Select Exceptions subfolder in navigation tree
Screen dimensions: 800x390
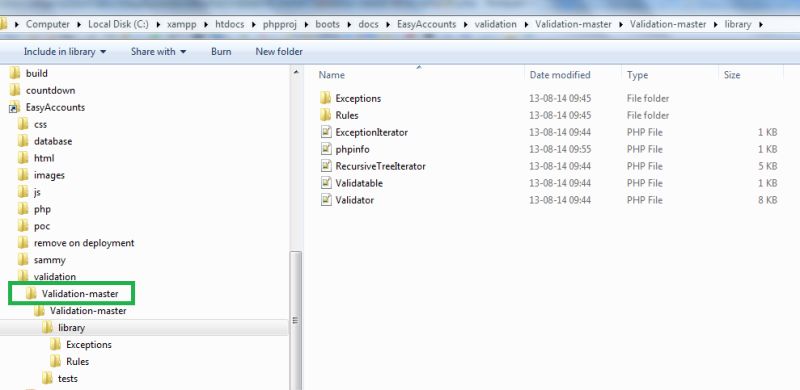pos(89,345)
